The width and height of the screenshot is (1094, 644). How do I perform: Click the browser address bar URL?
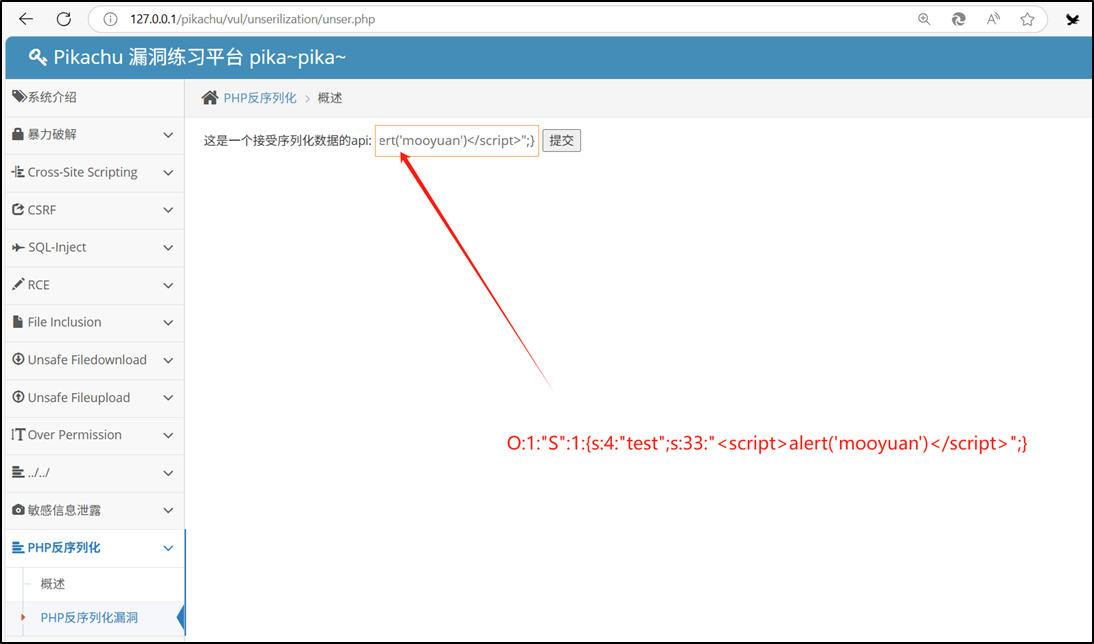click(253, 20)
